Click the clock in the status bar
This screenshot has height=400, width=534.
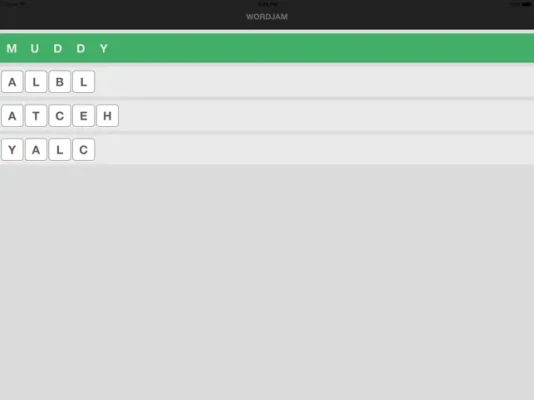click(268, 4)
